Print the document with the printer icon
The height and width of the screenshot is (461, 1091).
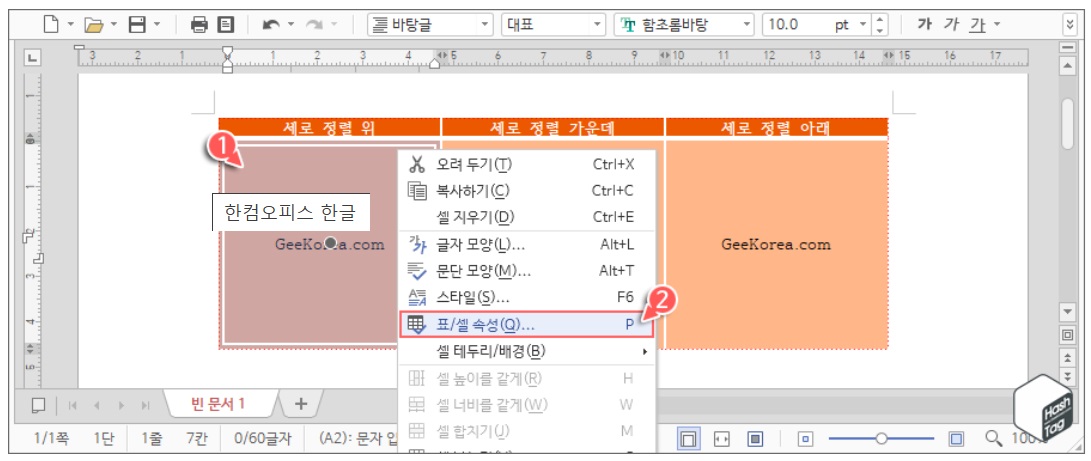point(200,25)
